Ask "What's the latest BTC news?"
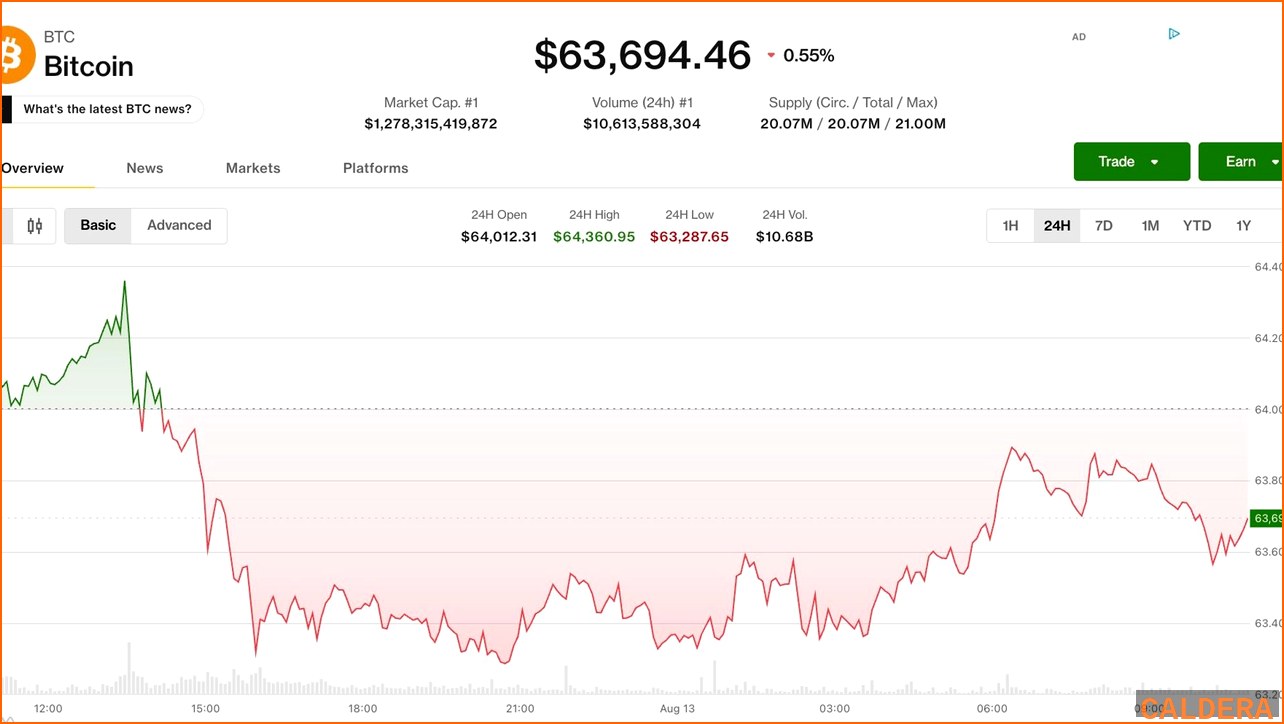The width and height of the screenshot is (1284, 724). pos(107,109)
